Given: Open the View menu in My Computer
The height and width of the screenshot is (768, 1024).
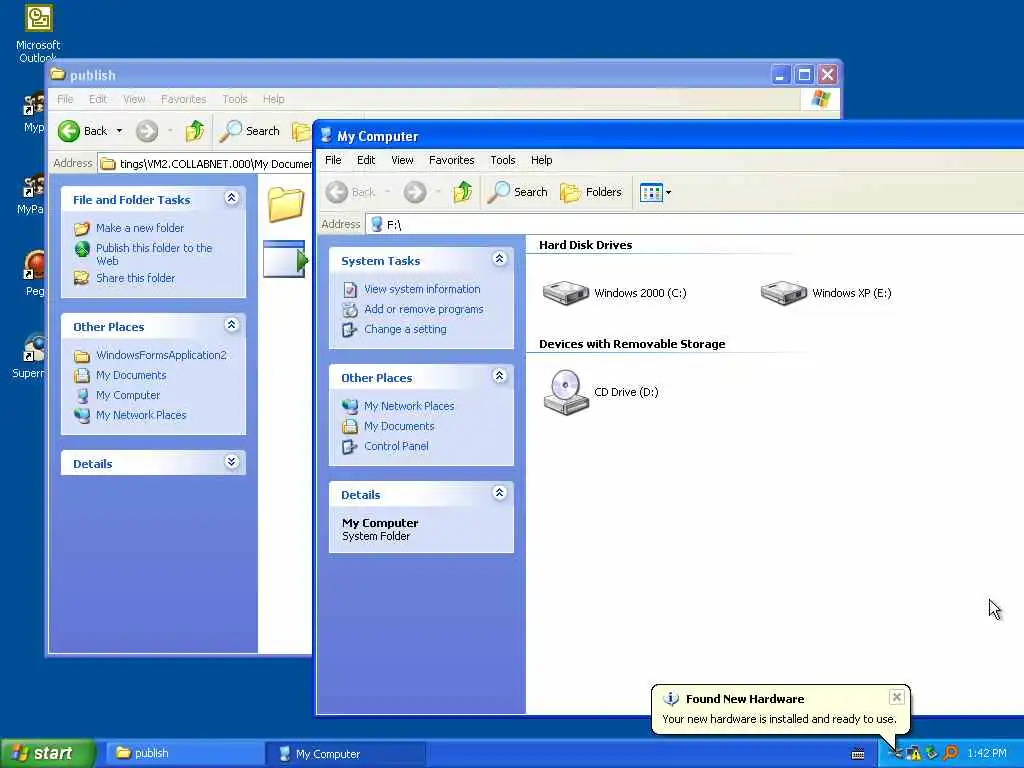Looking at the screenshot, I should point(402,160).
